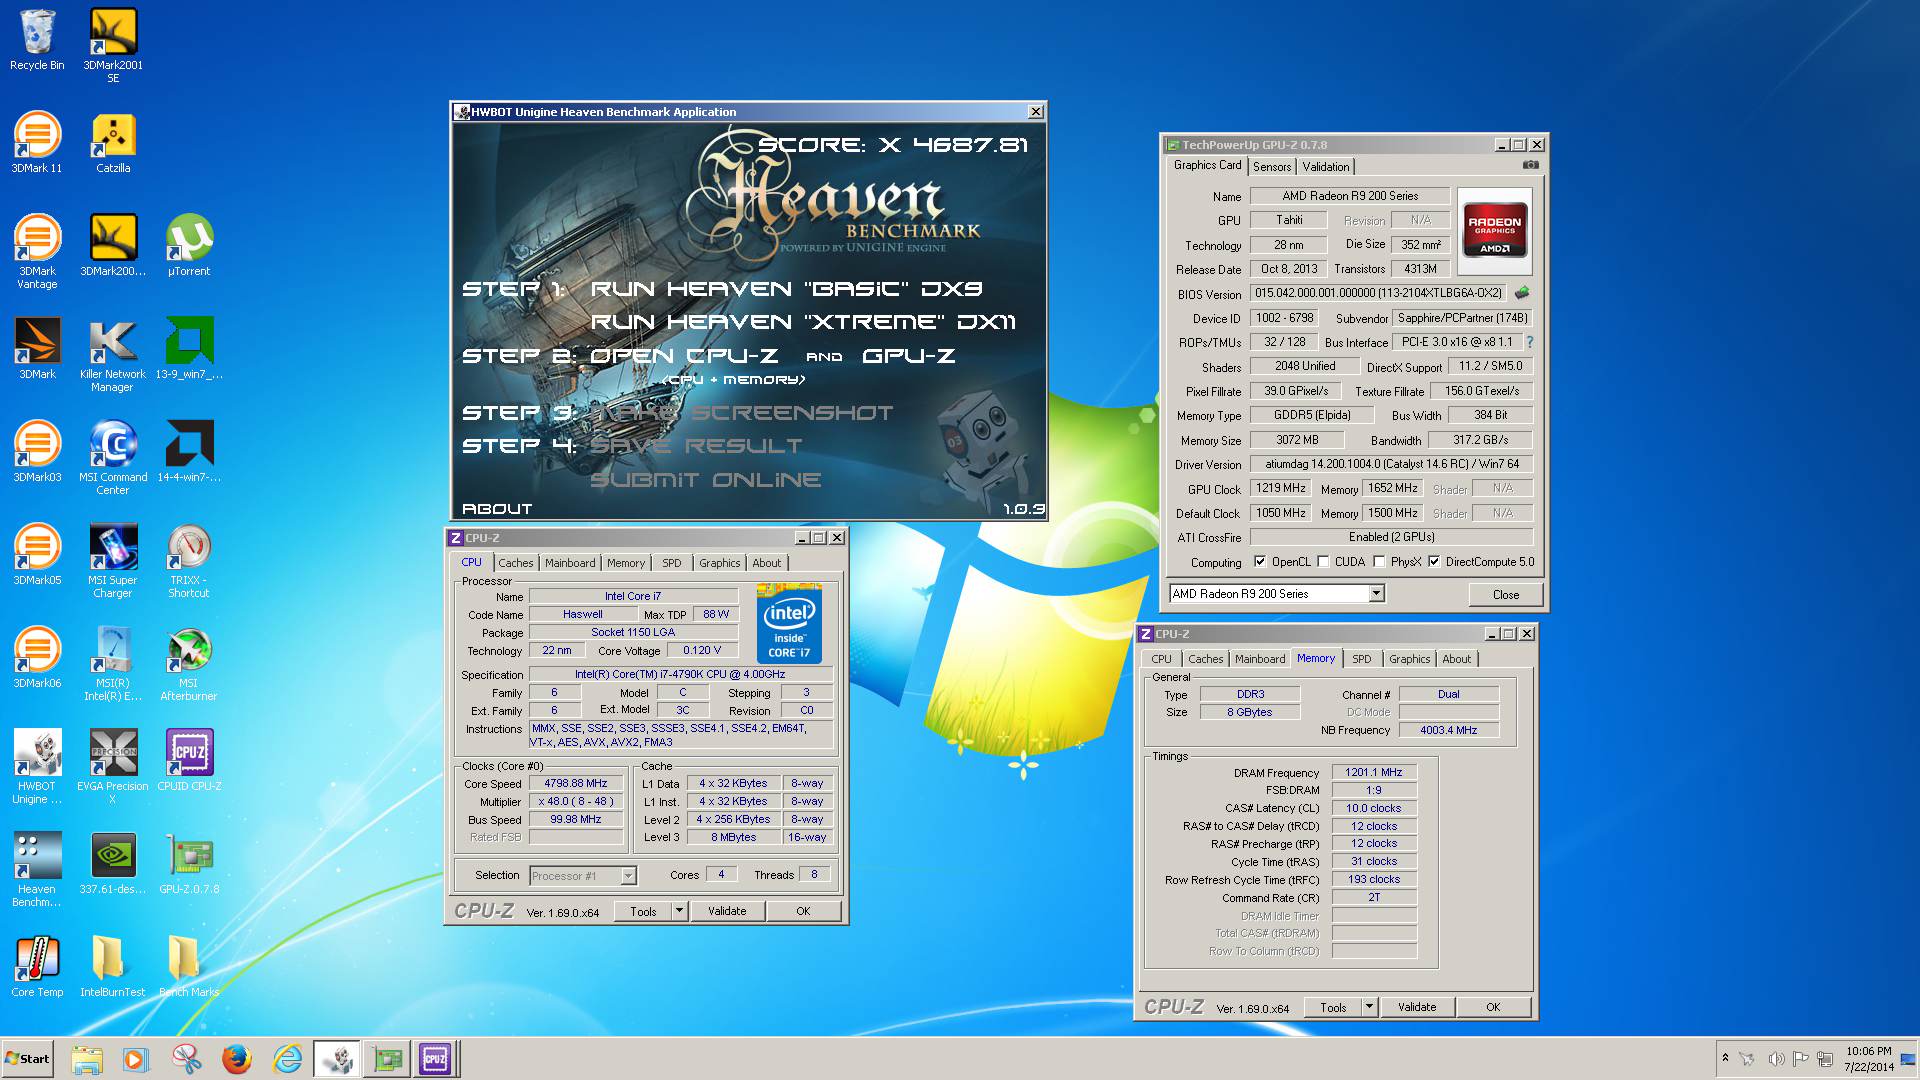This screenshot has height=1080, width=1920.
Task: Switch to Caches tab in CPU-Z CPU window
Action: [516, 563]
